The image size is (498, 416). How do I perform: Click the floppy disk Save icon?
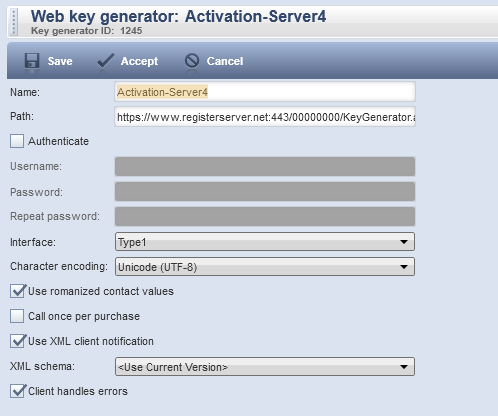[32, 61]
